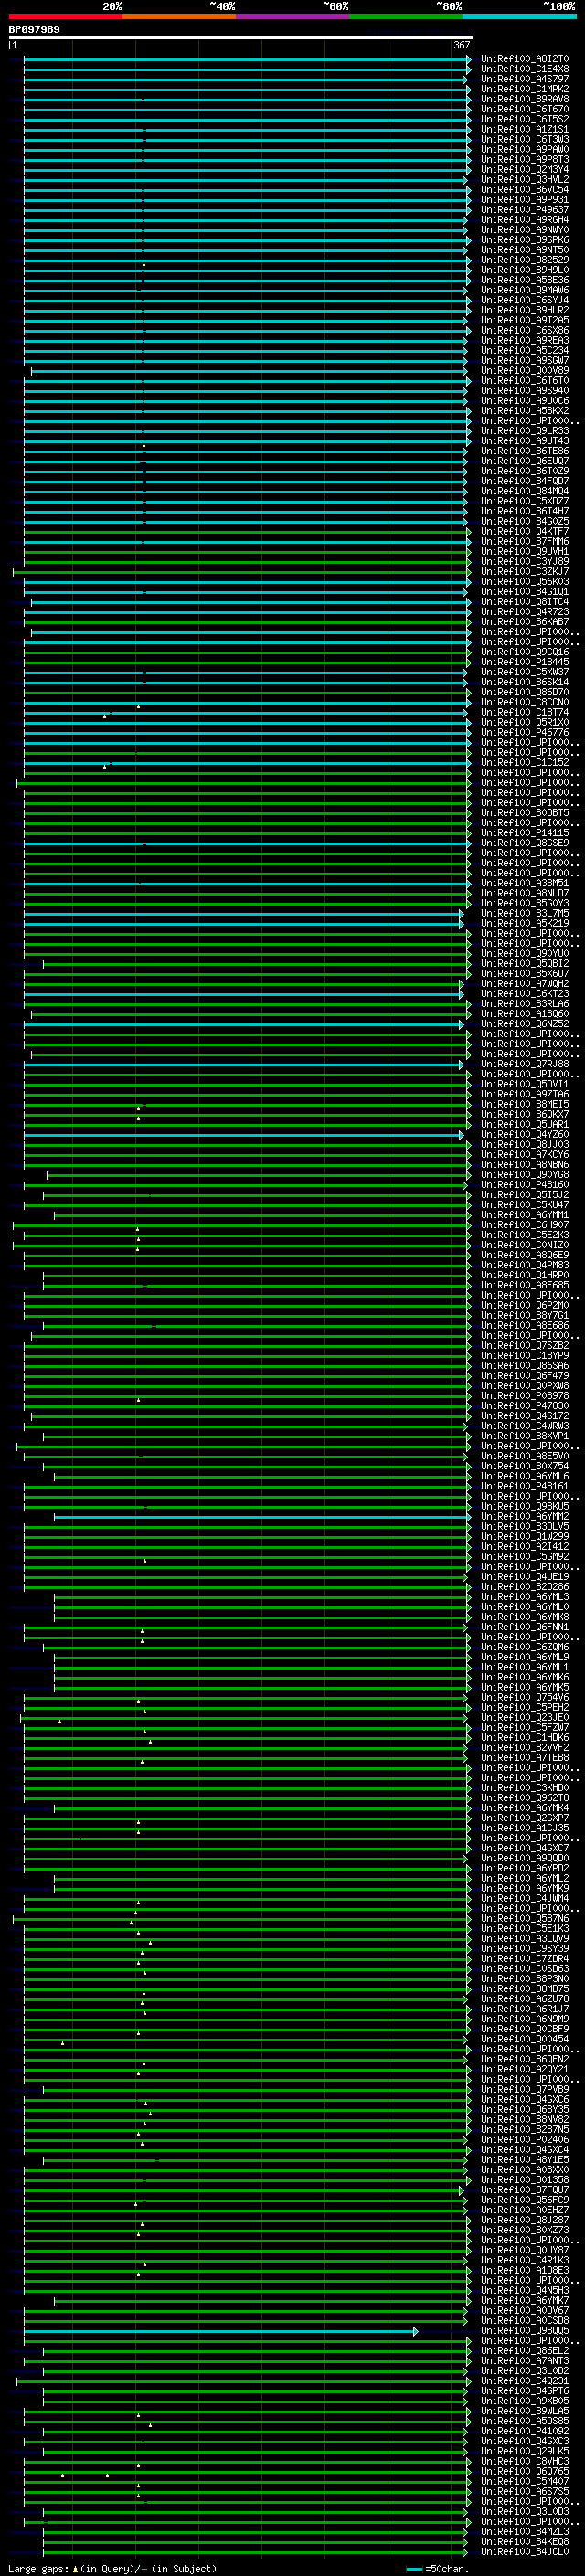Screen dimensions: 585x2576
Task: Select the UniRef100_Q5DVI1 label
Action: pyautogui.click(x=525, y=1084)
